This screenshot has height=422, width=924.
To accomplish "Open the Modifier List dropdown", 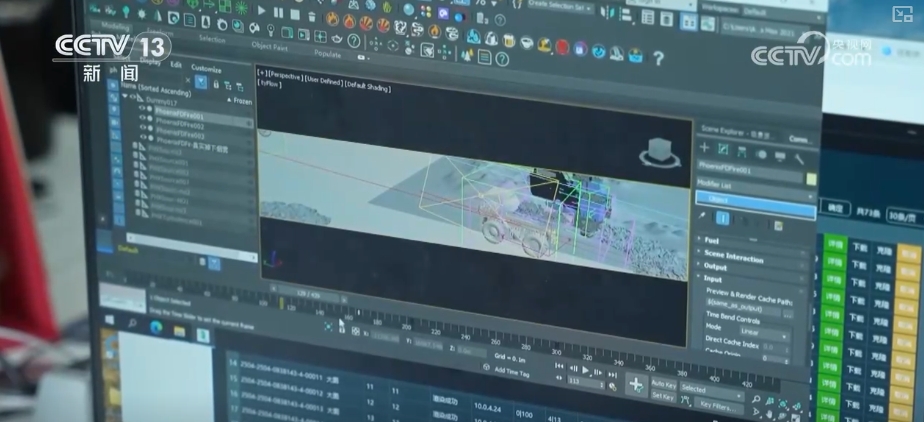I will 756,198.
